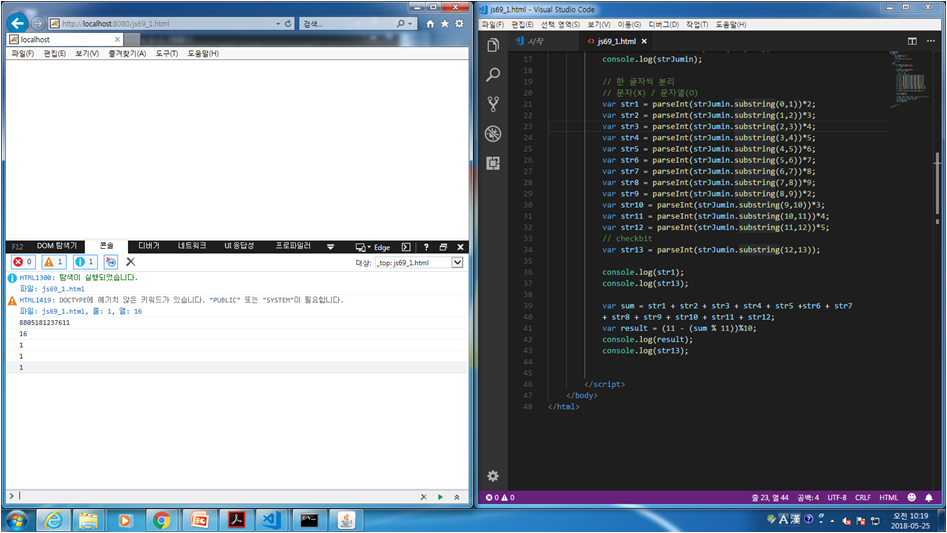Open IE 파일(F) menu
This screenshot has width=947, height=533.
(x=22, y=54)
